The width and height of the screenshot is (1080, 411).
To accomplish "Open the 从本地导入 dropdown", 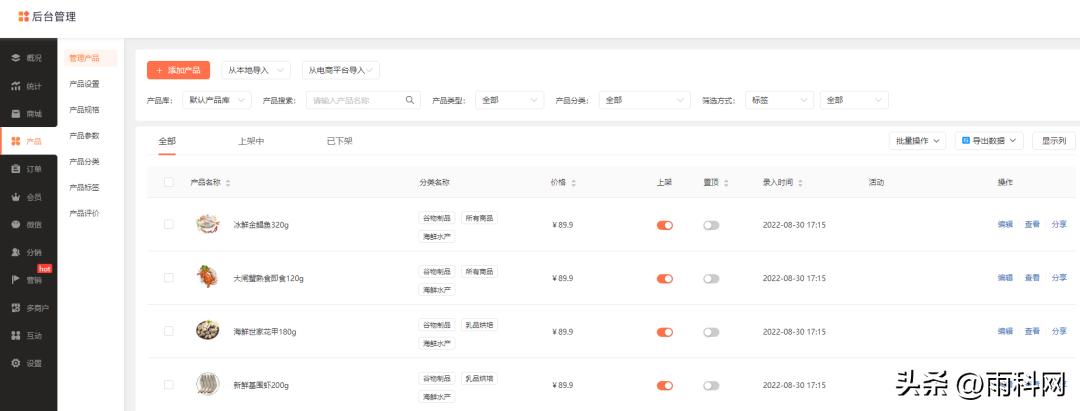I will pyautogui.click(x=255, y=70).
